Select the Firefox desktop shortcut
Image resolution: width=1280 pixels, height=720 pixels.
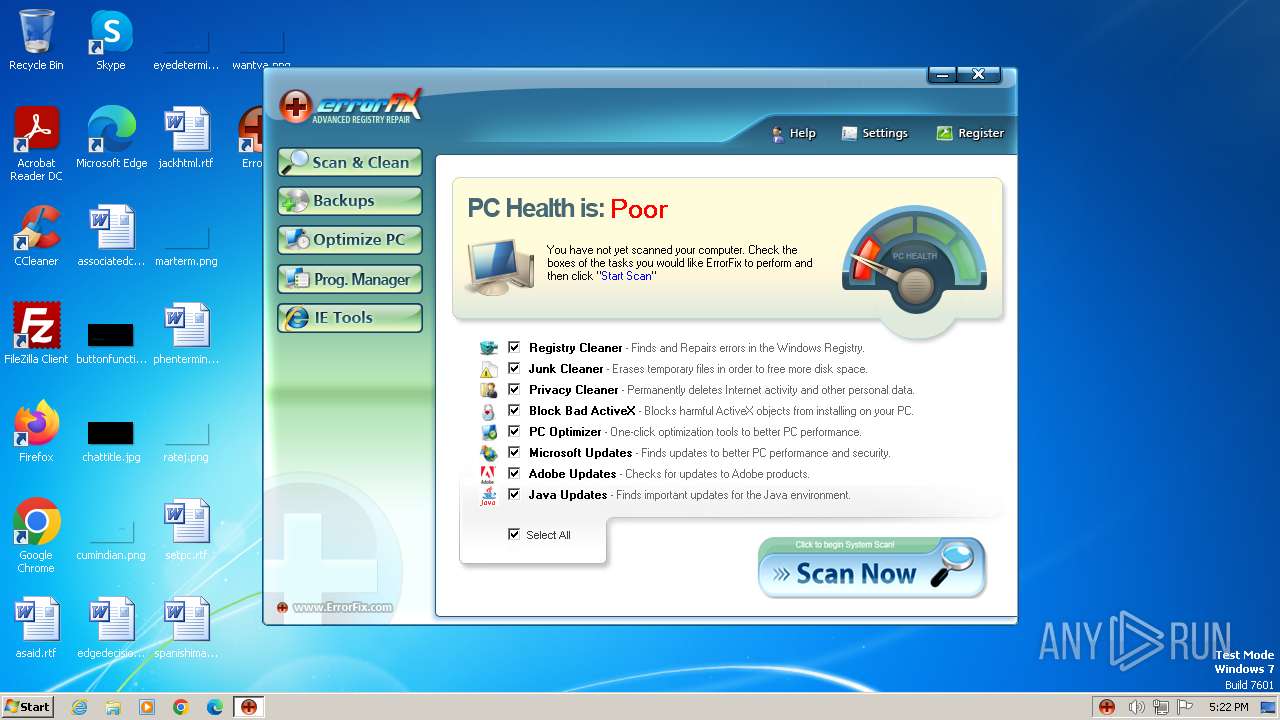tap(36, 432)
